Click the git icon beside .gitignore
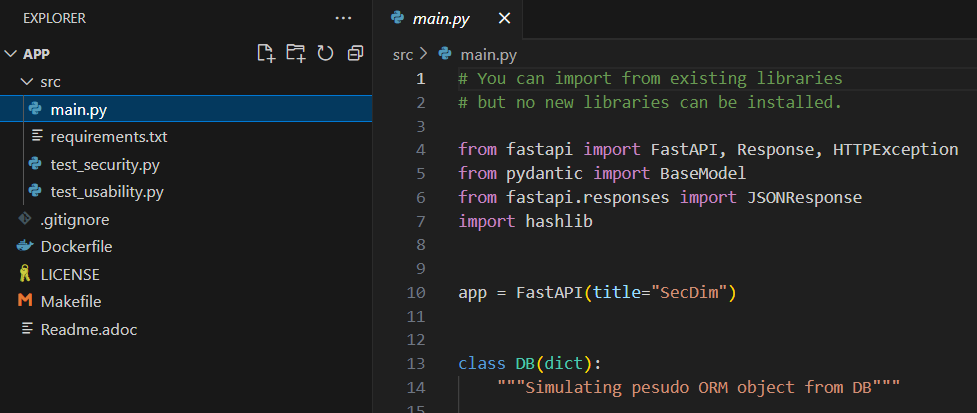 (x=25, y=219)
